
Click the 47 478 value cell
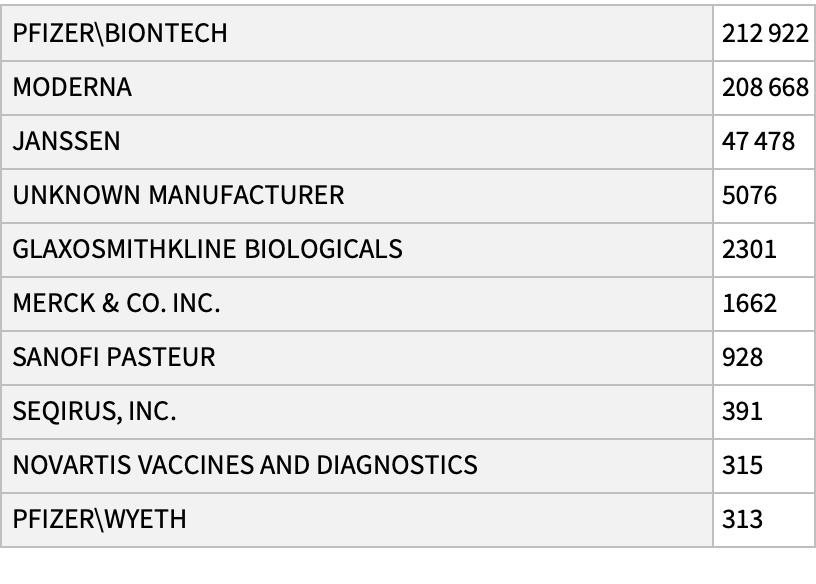click(x=758, y=141)
